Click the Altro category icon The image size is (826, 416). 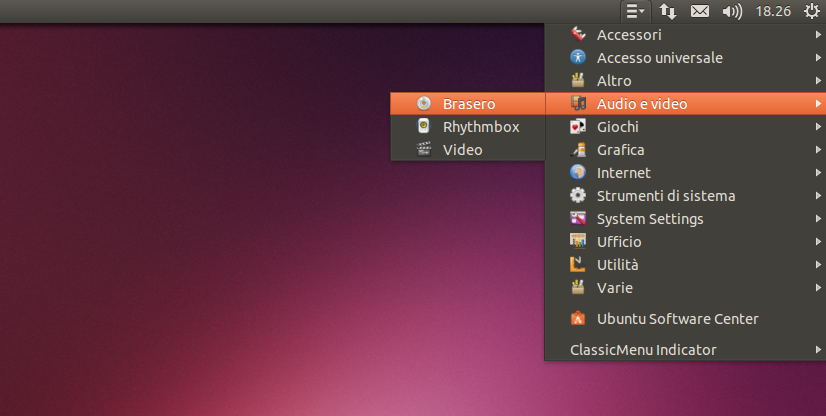[x=578, y=80]
